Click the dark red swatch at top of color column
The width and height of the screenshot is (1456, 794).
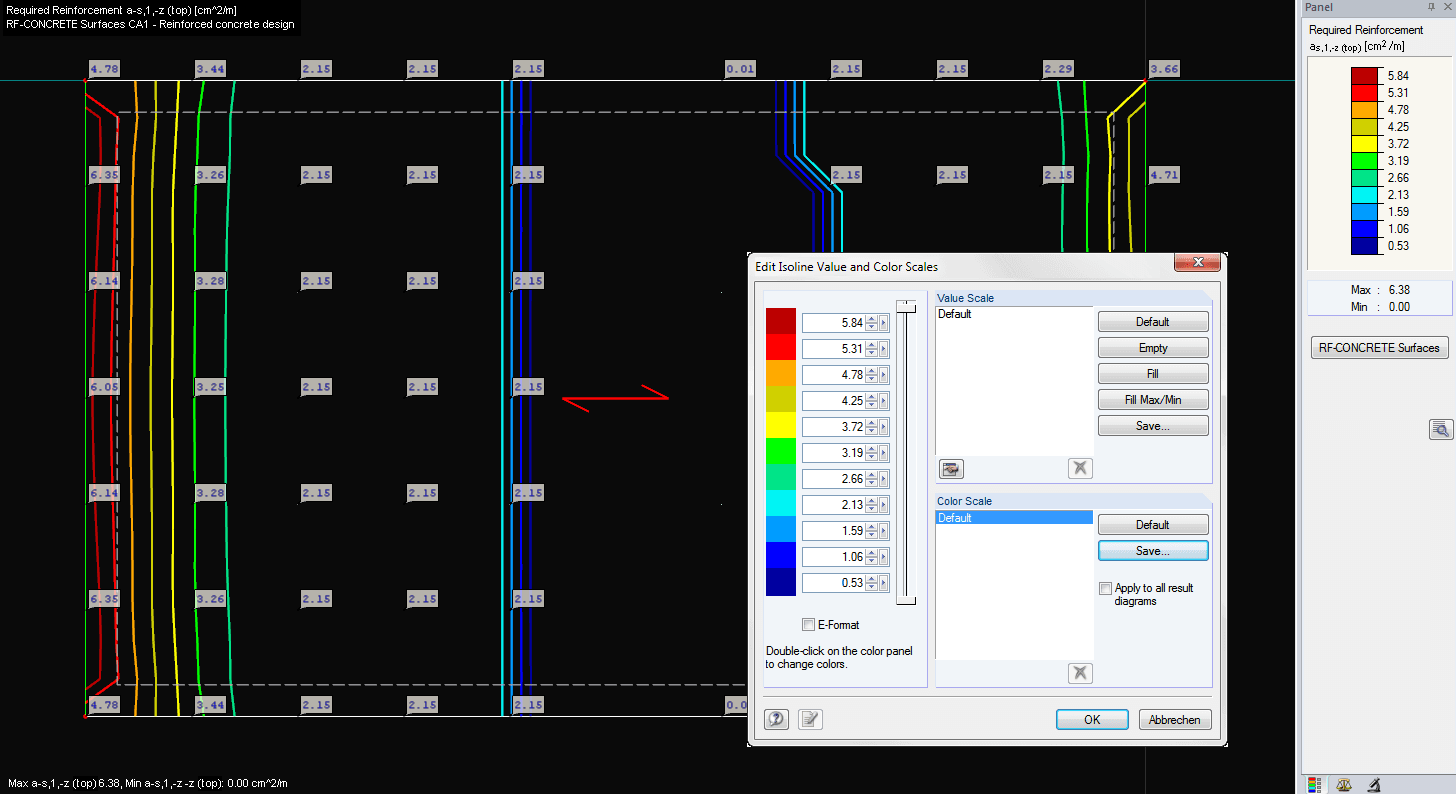tap(780, 322)
